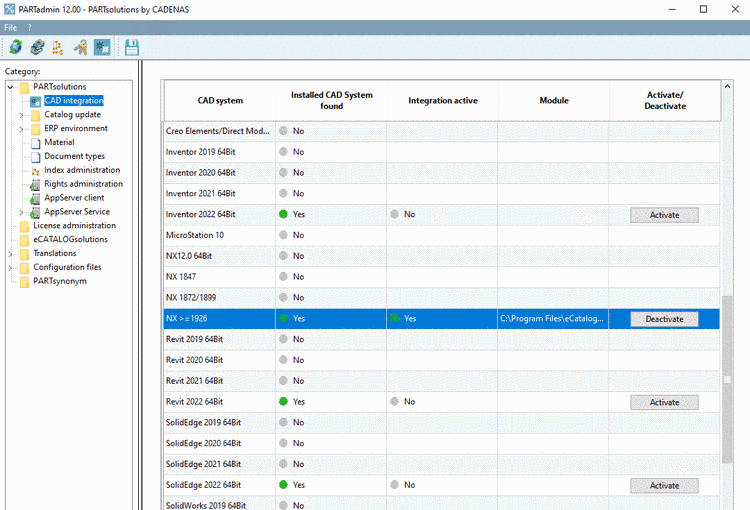Activate integration for Revit 2022 64Bit
The height and width of the screenshot is (510, 750).
pyautogui.click(x=664, y=402)
